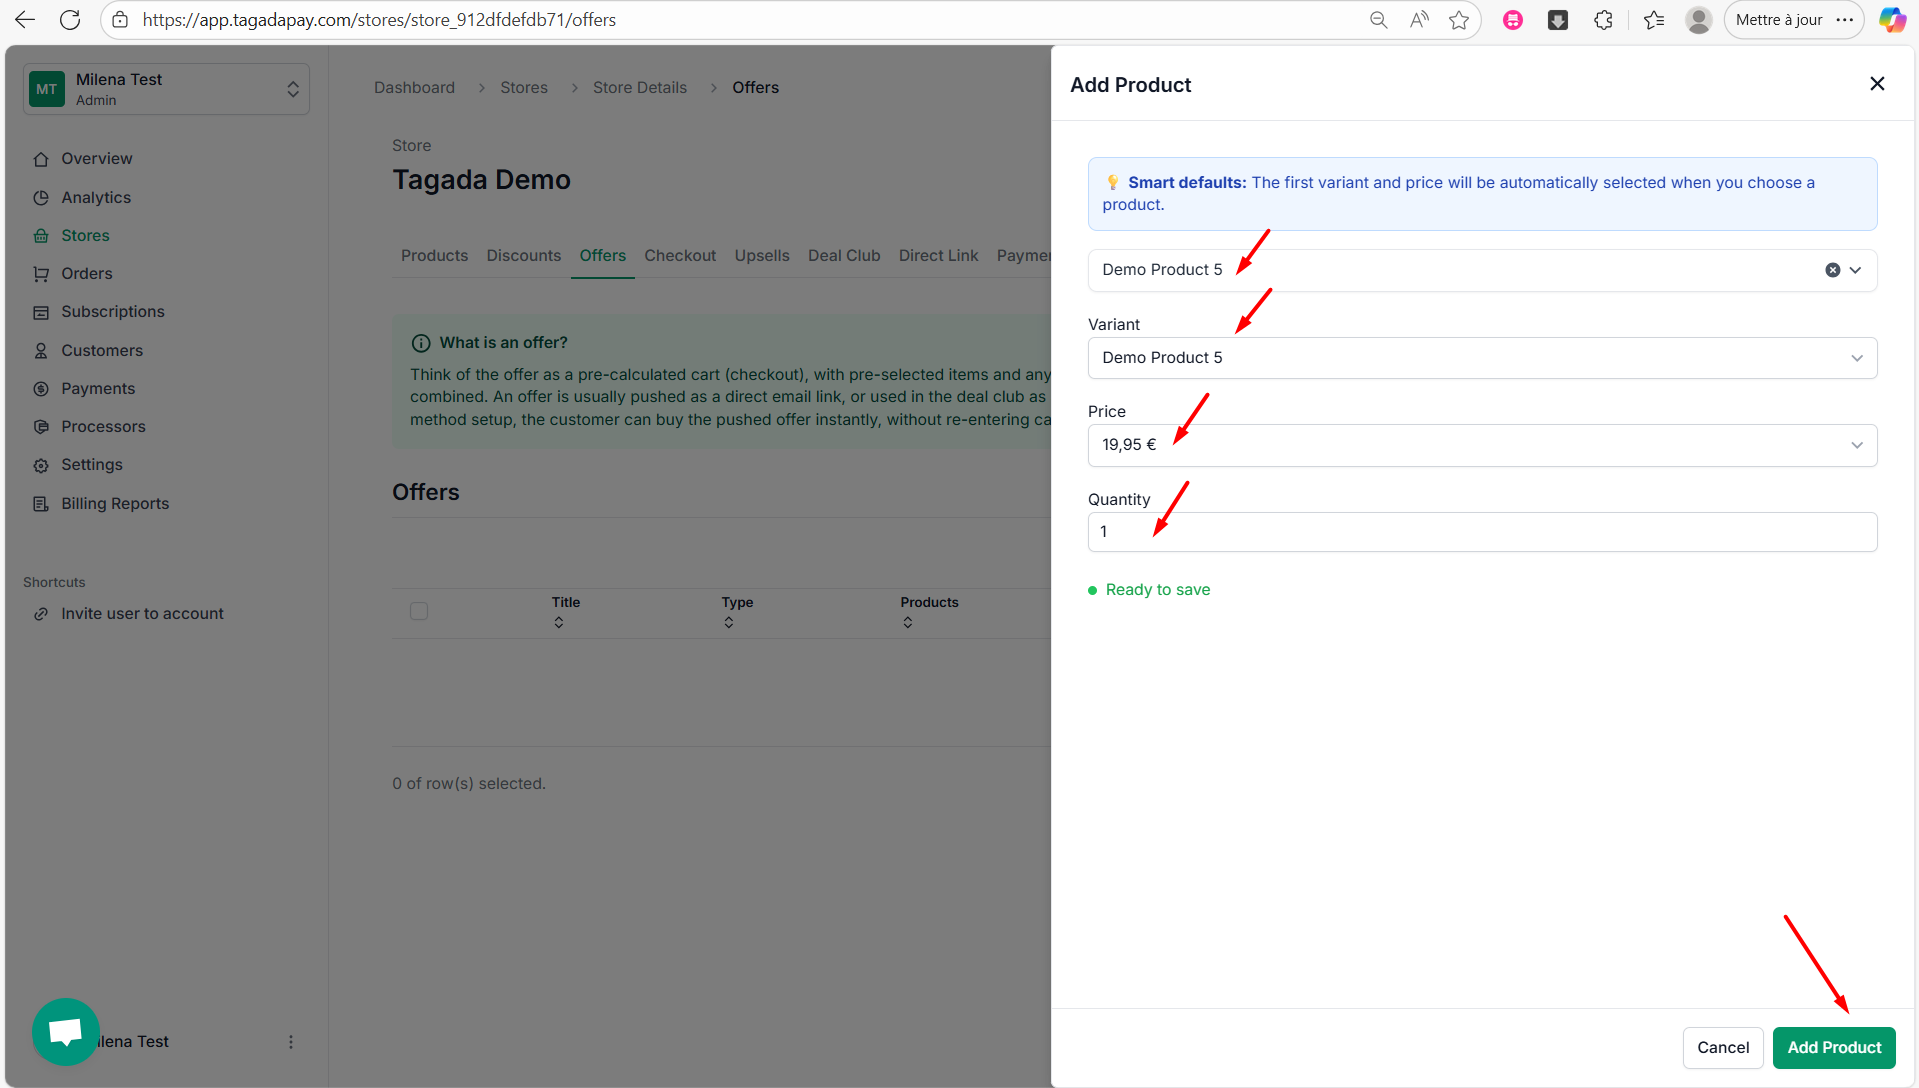
Task: Open the user options three-dot menu
Action: 291,1042
